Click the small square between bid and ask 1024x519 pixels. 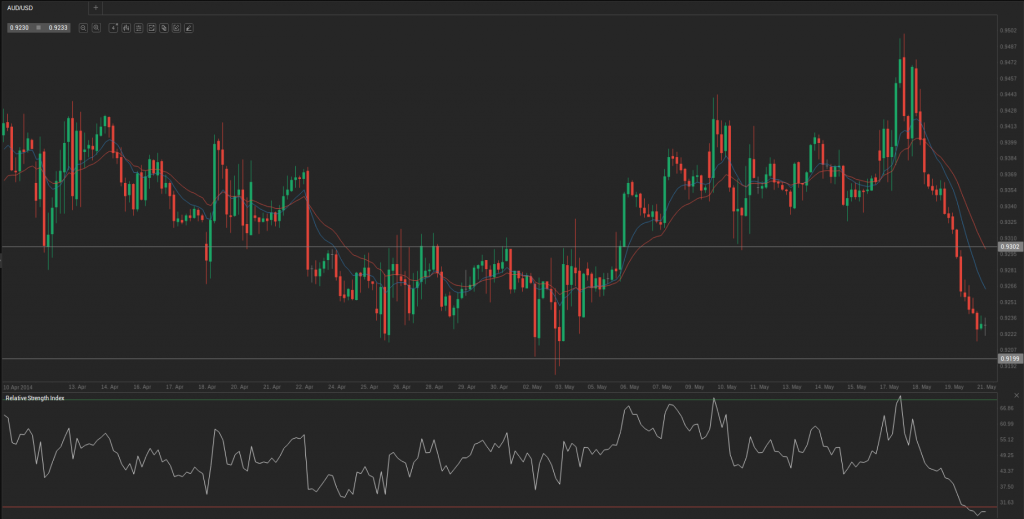click(39, 28)
